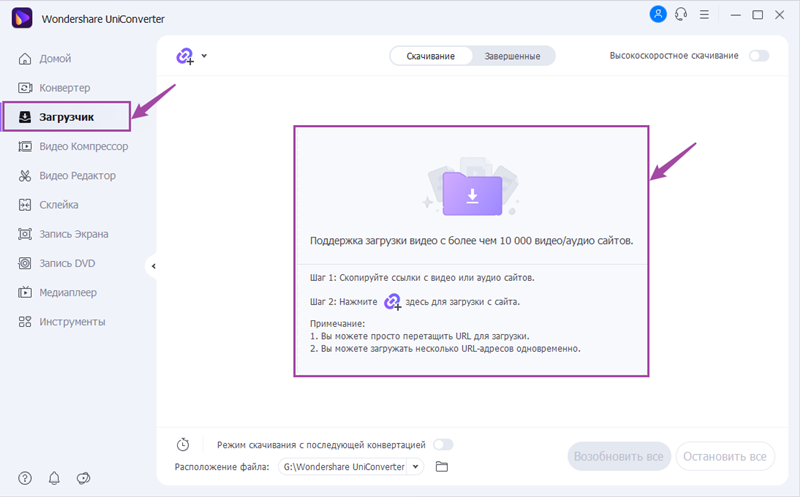Maximize the UniConverter window

[758, 15]
